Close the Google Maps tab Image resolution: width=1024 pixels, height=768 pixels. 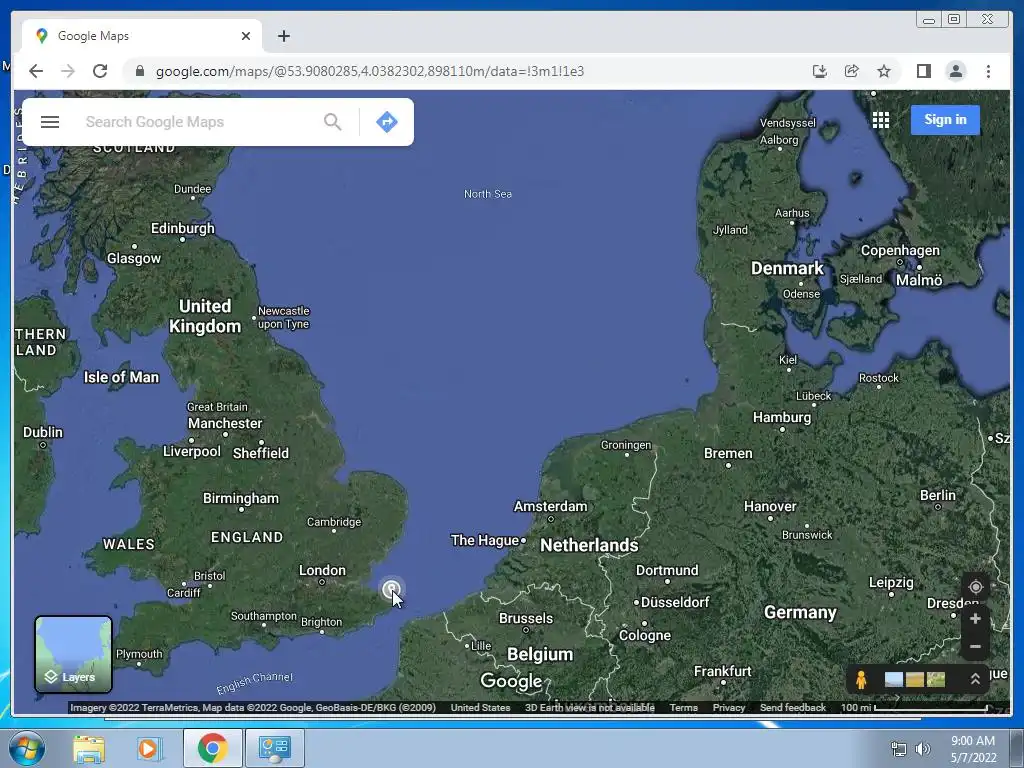tap(246, 36)
